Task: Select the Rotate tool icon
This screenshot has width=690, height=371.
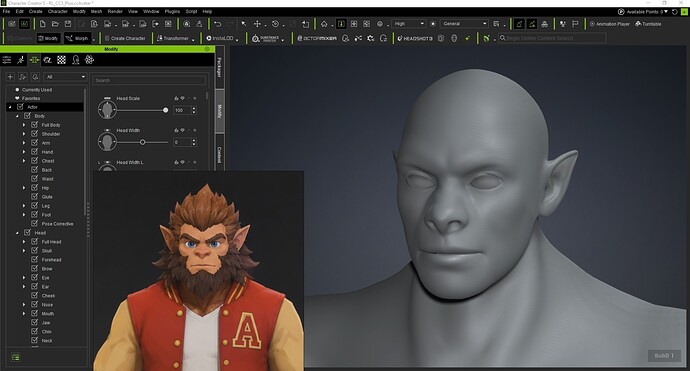Action: 275,24
